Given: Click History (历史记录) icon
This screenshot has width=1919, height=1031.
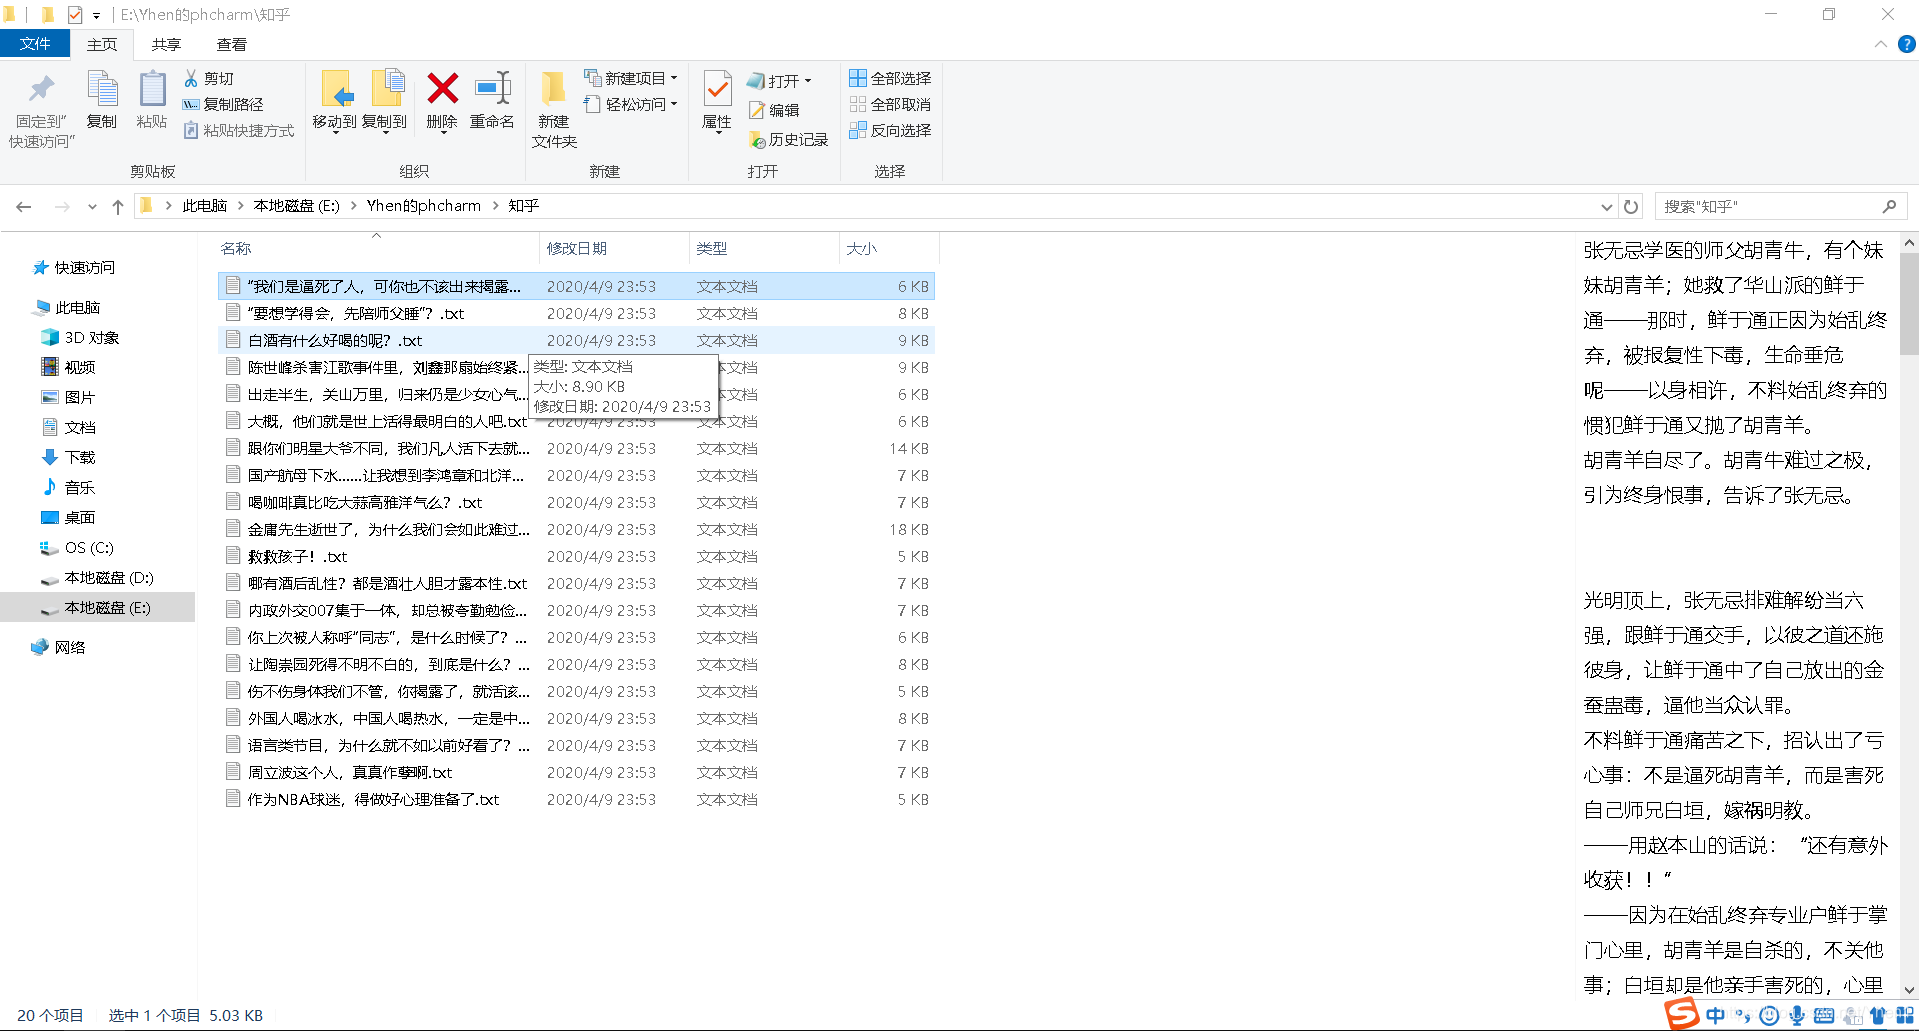Looking at the screenshot, I should coord(758,140).
